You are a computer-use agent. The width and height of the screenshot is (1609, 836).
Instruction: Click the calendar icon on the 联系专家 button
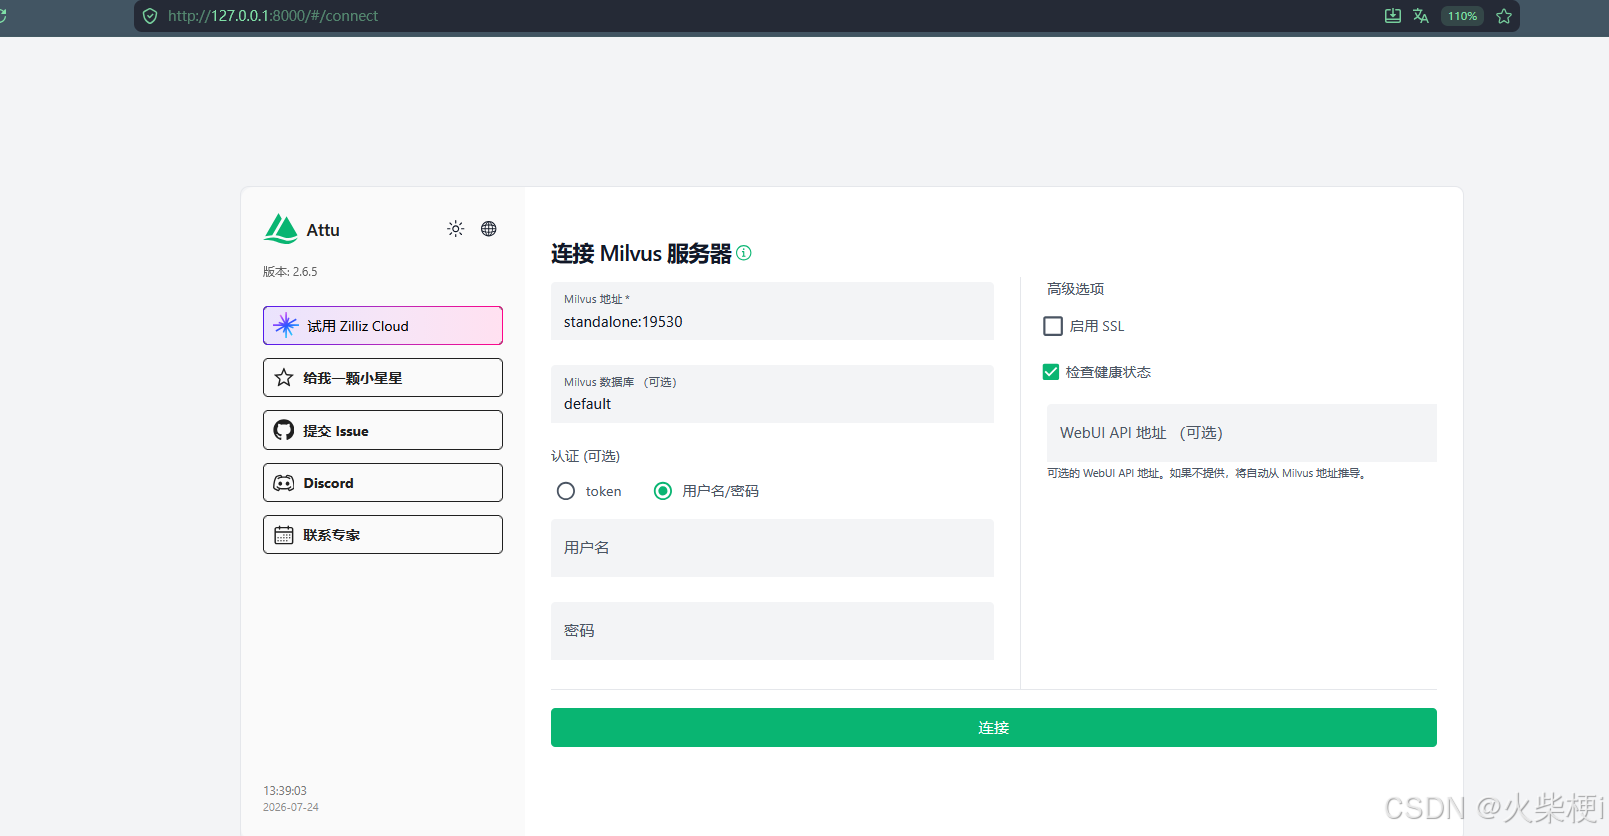point(284,535)
